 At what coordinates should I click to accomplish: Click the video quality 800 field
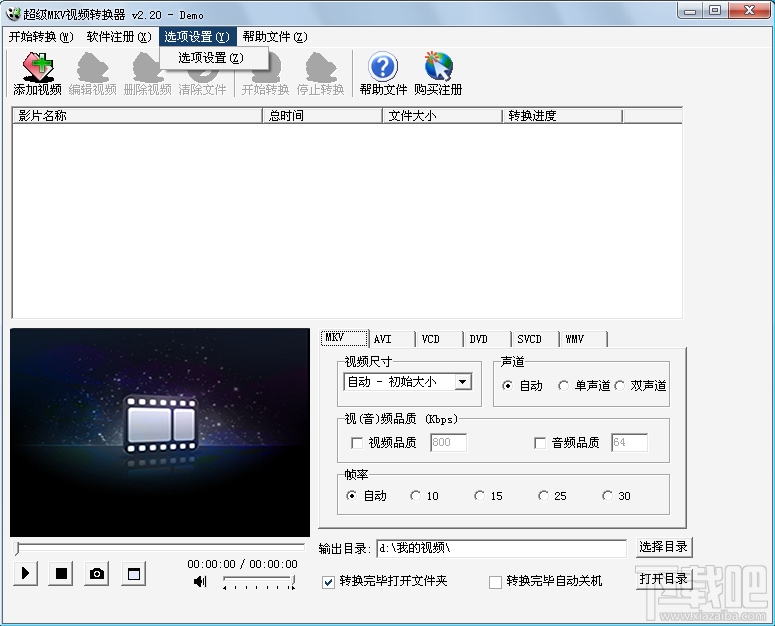click(x=448, y=443)
